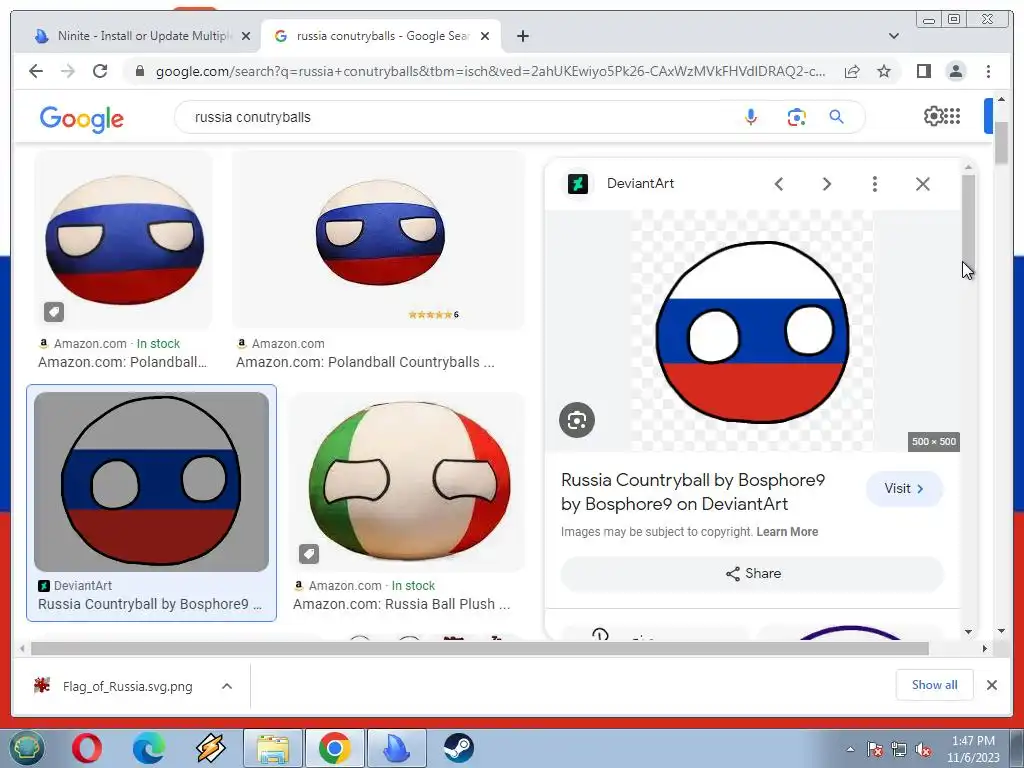Open File Explorer from the taskbar
Screen dimensions: 1024x768
tap(272, 748)
